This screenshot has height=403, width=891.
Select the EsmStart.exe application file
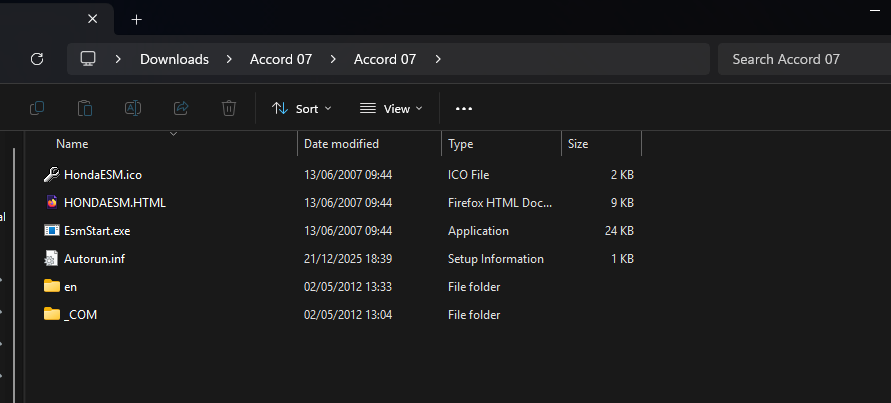click(97, 230)
